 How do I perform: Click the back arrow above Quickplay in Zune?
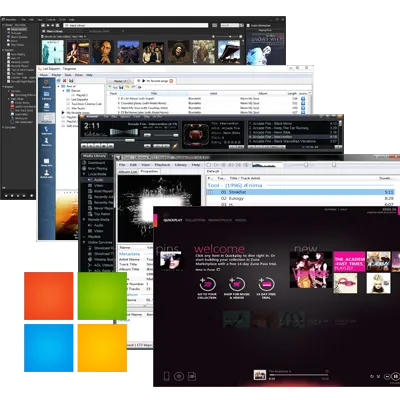[166, 215]
